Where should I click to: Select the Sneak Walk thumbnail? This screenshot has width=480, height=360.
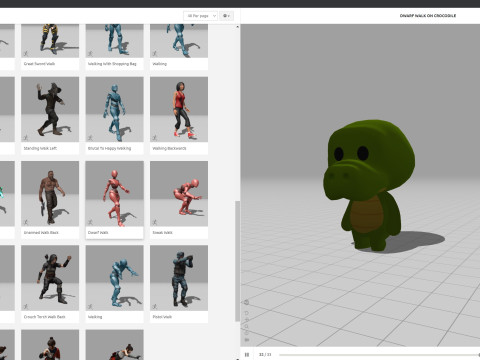pos(179,194)
